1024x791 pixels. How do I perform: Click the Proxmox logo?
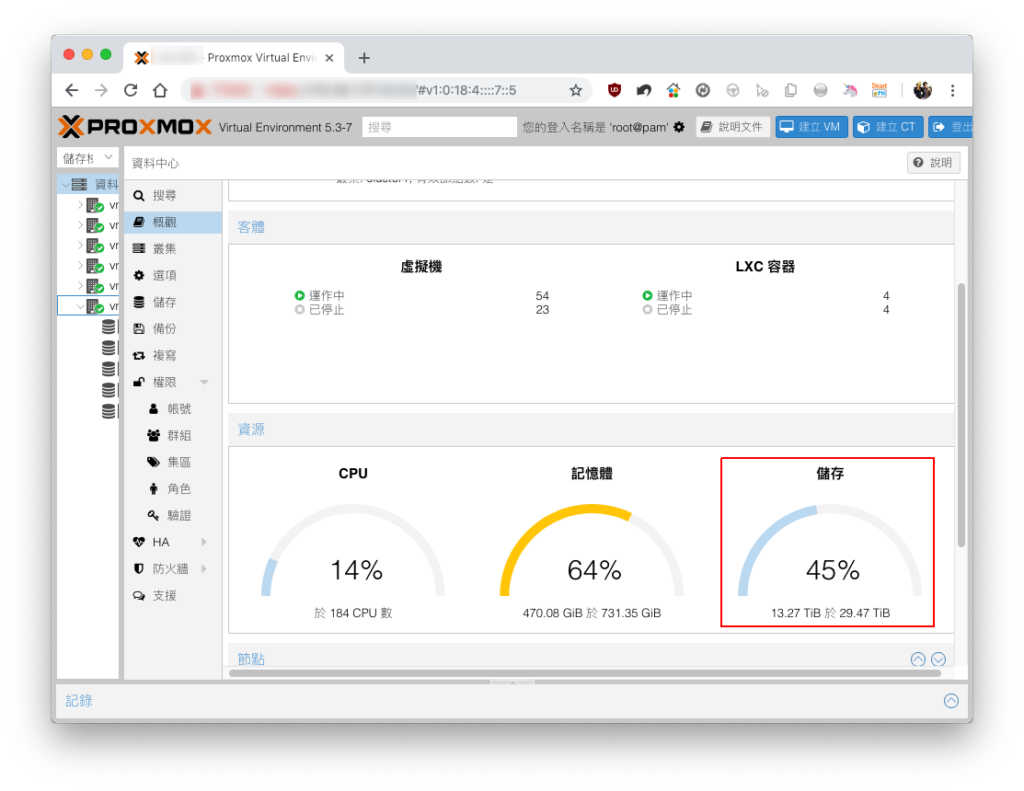[135, 126]
